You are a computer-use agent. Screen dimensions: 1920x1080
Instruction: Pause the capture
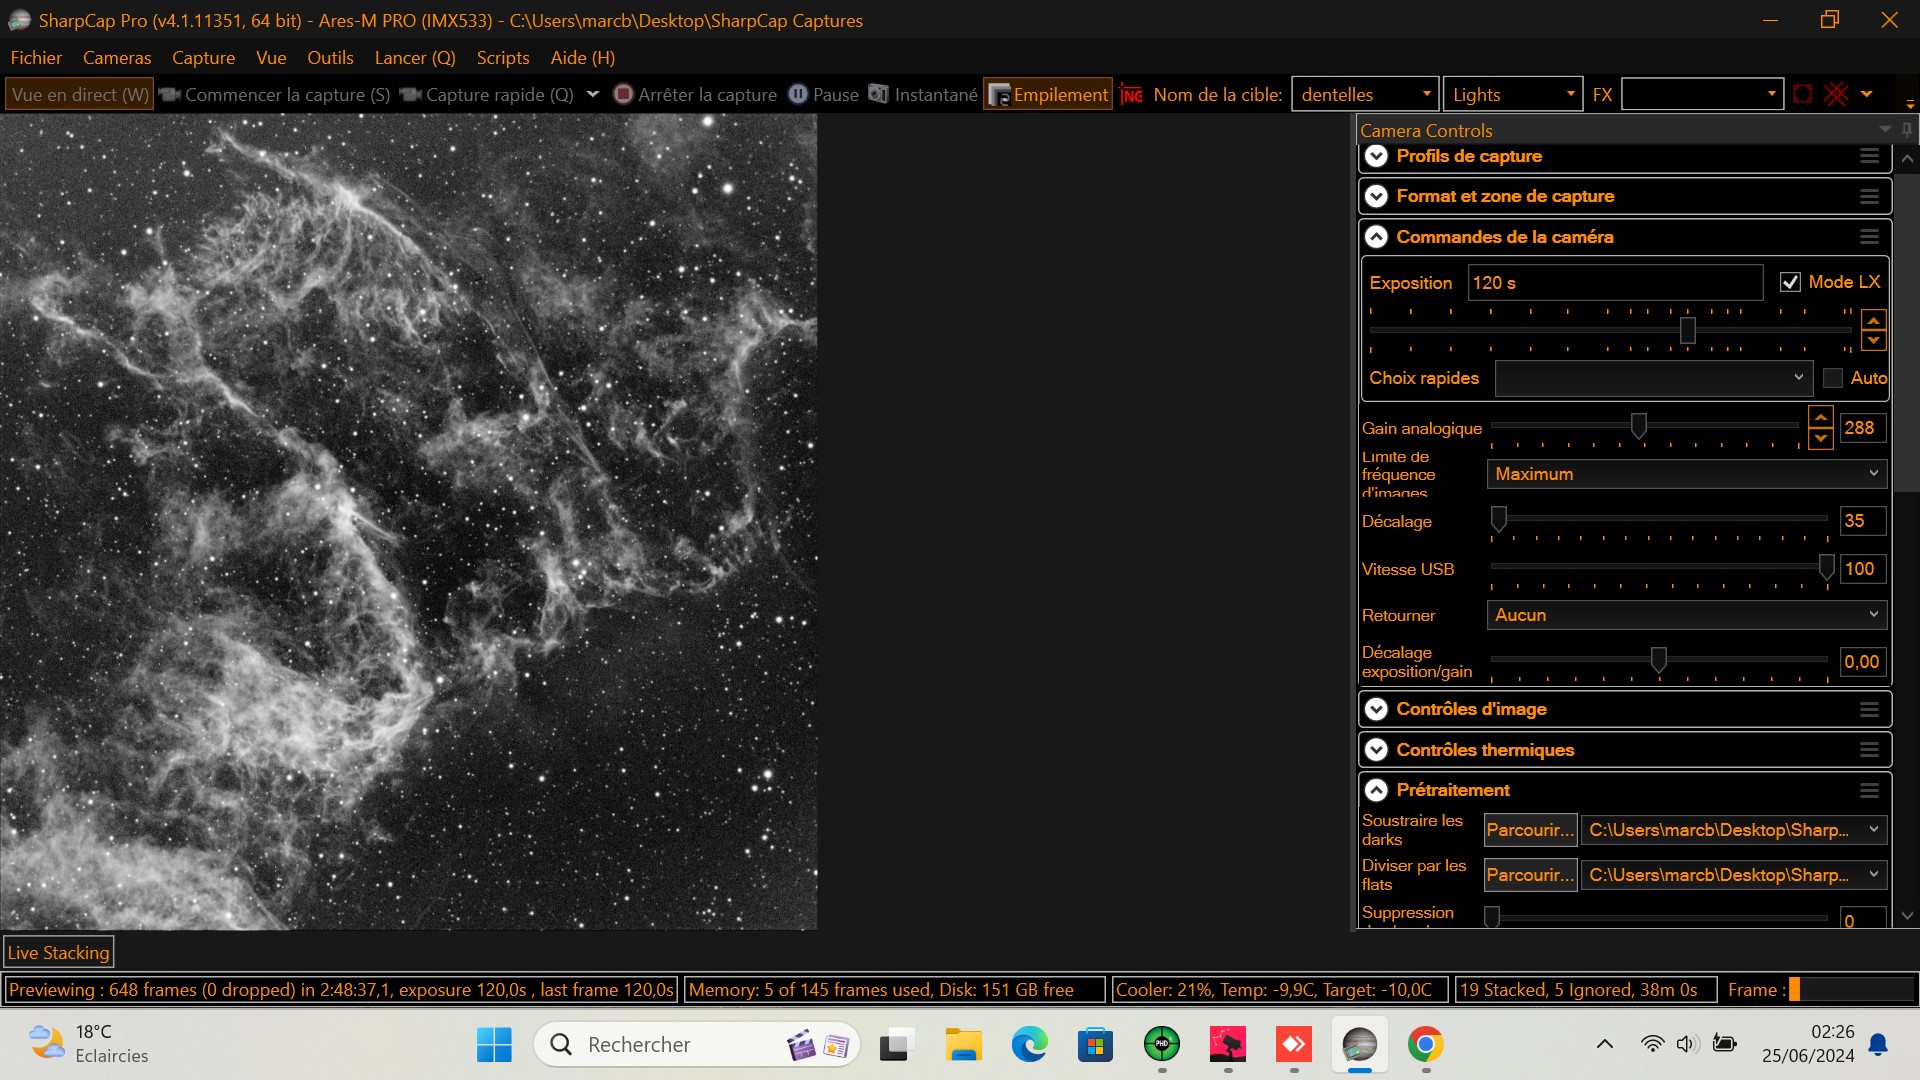pos(824,95)
